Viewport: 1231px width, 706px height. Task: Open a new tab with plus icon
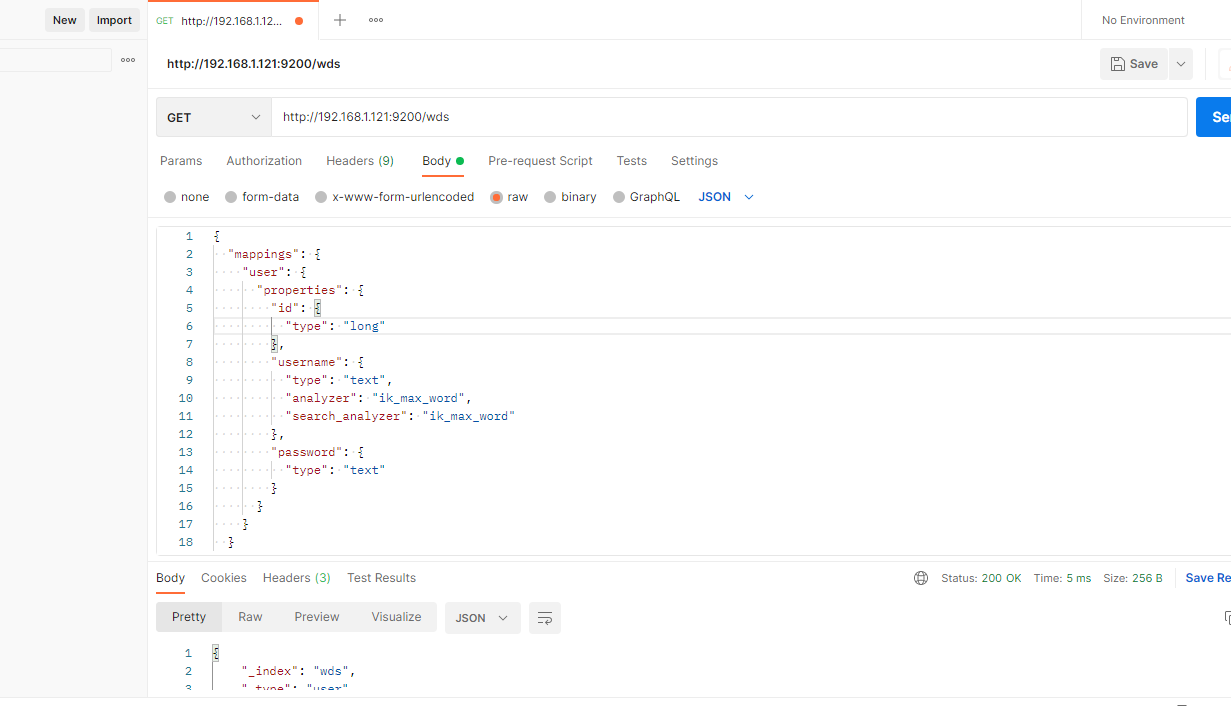(x=340, y=20)
